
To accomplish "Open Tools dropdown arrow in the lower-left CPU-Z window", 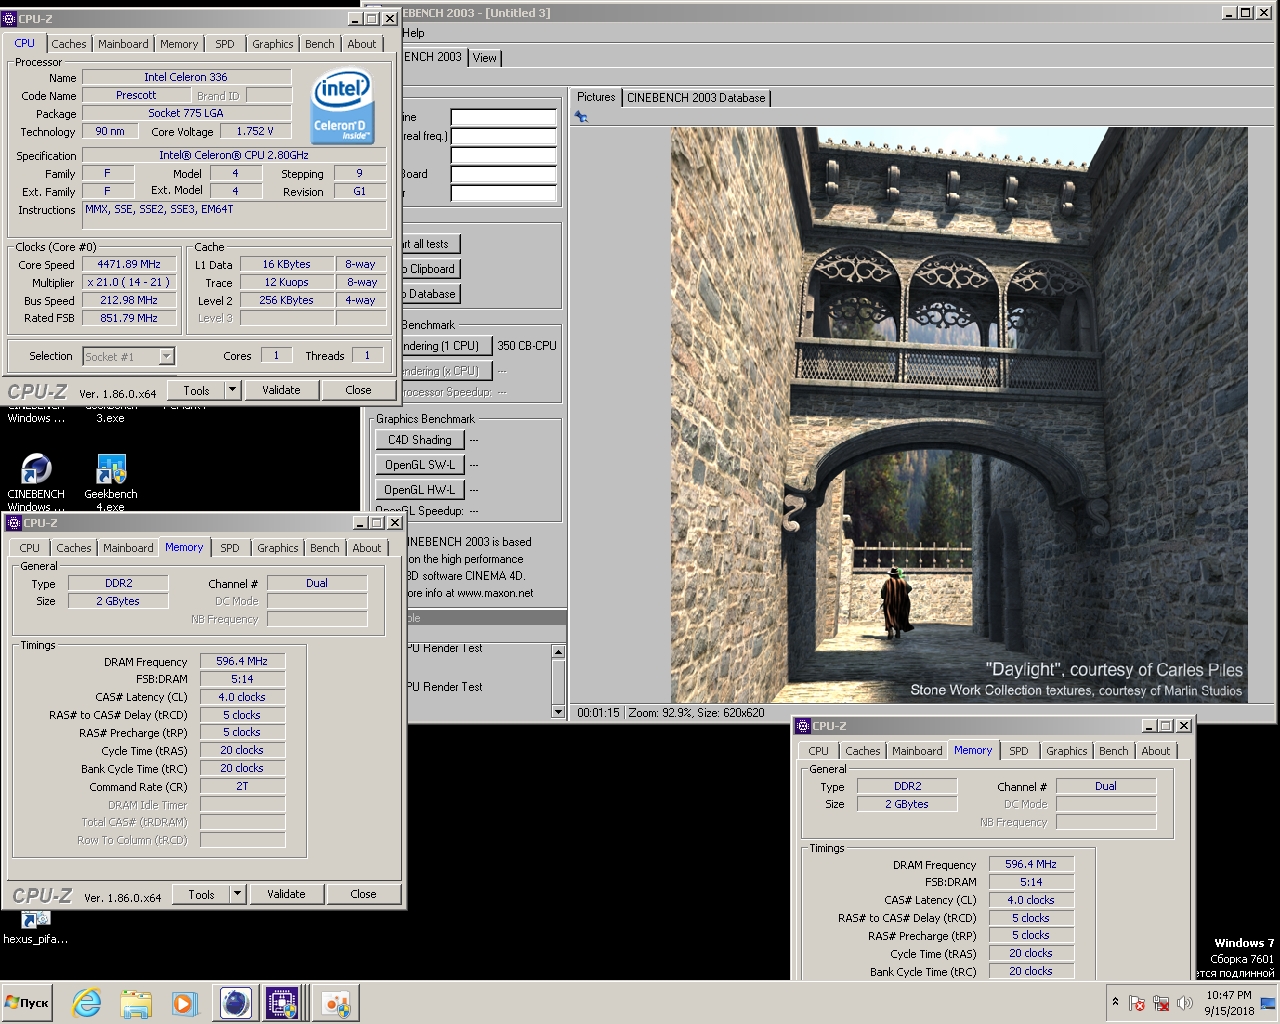I will [237, 894].
